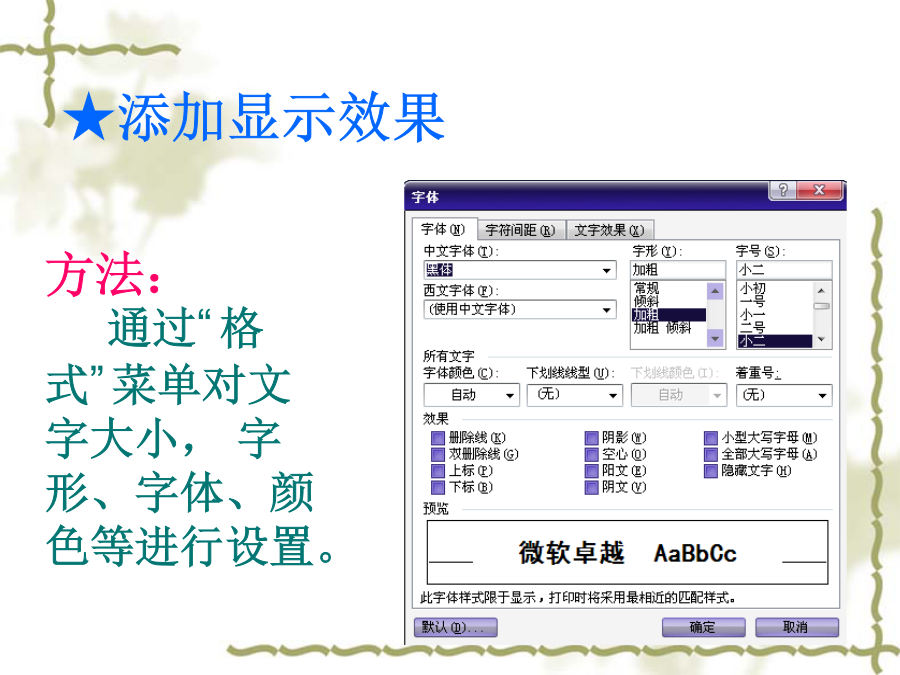Enable the 双删除线(G) checkbox
Viewport: 900px width, 675px height.
(438, 455)
